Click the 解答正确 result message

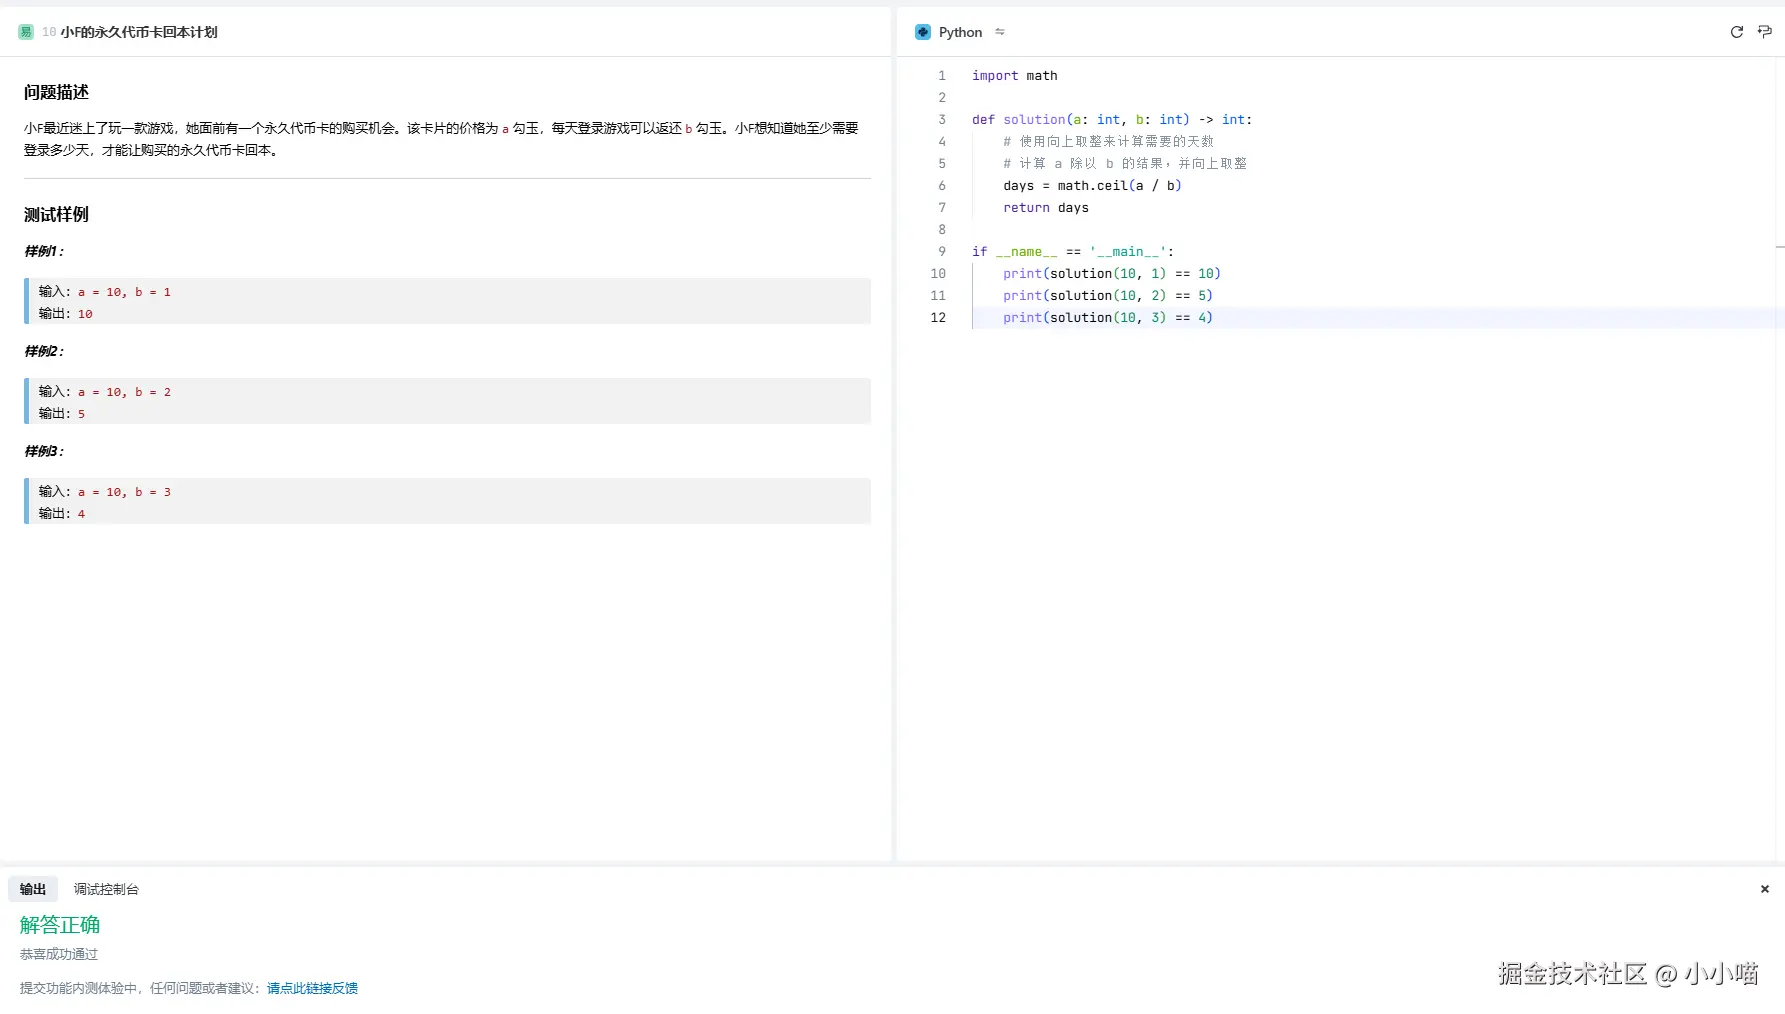[60, 925]
